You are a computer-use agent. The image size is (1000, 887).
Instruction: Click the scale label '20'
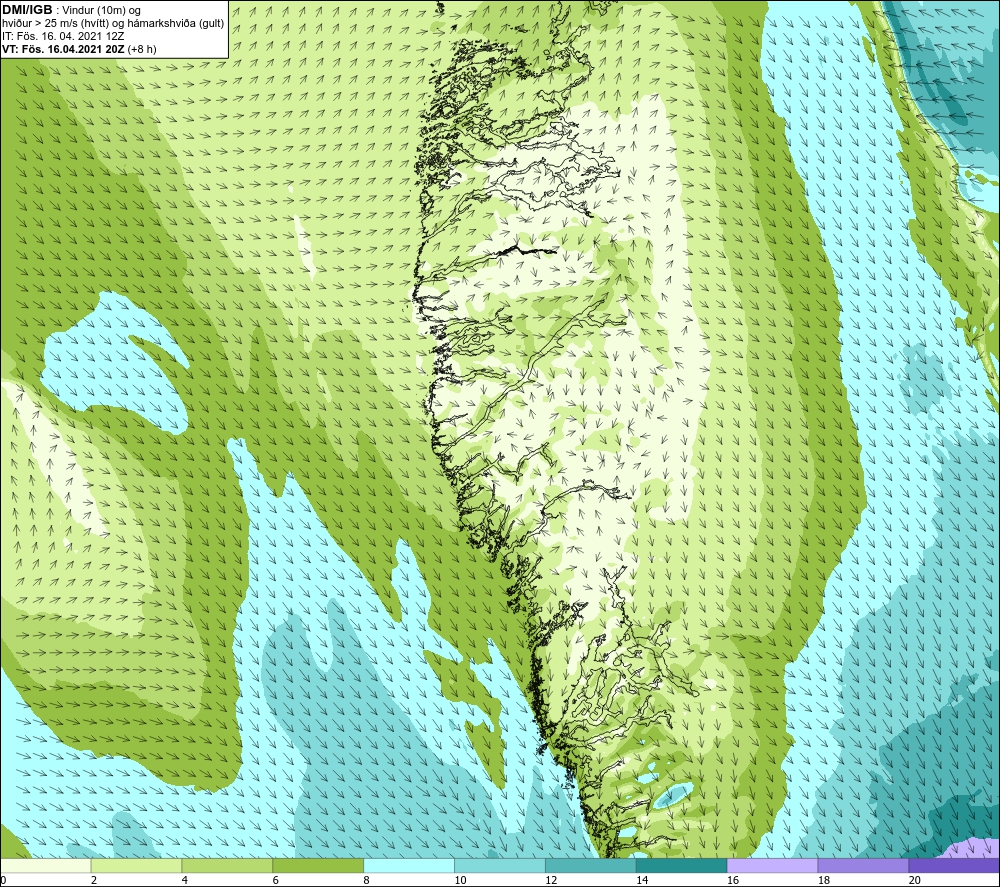915,880
